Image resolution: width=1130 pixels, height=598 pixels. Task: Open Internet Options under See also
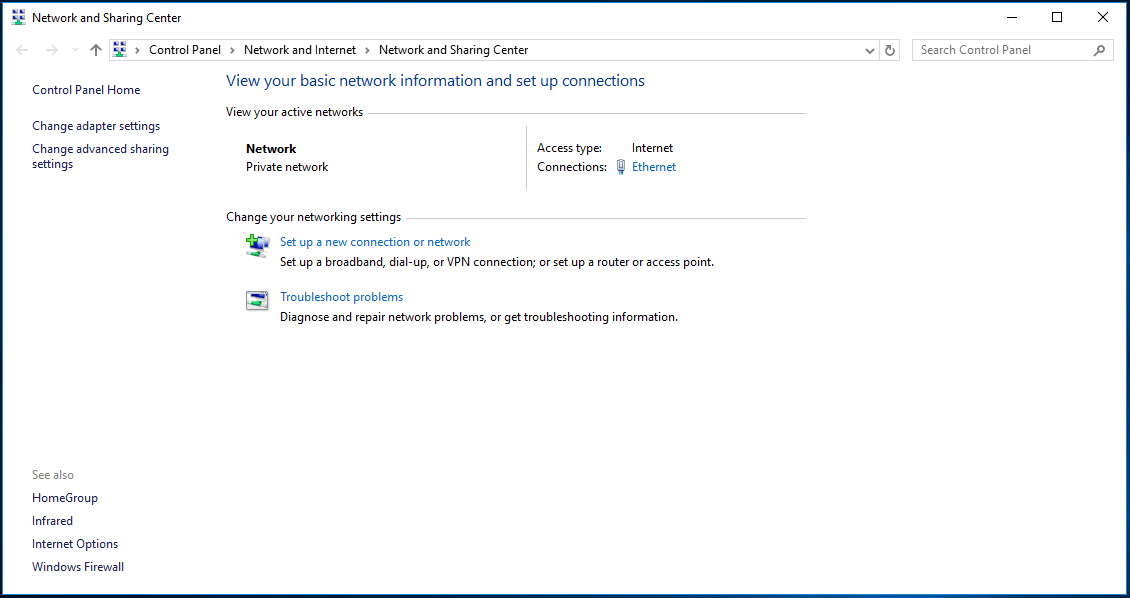[x=75, y=544]
